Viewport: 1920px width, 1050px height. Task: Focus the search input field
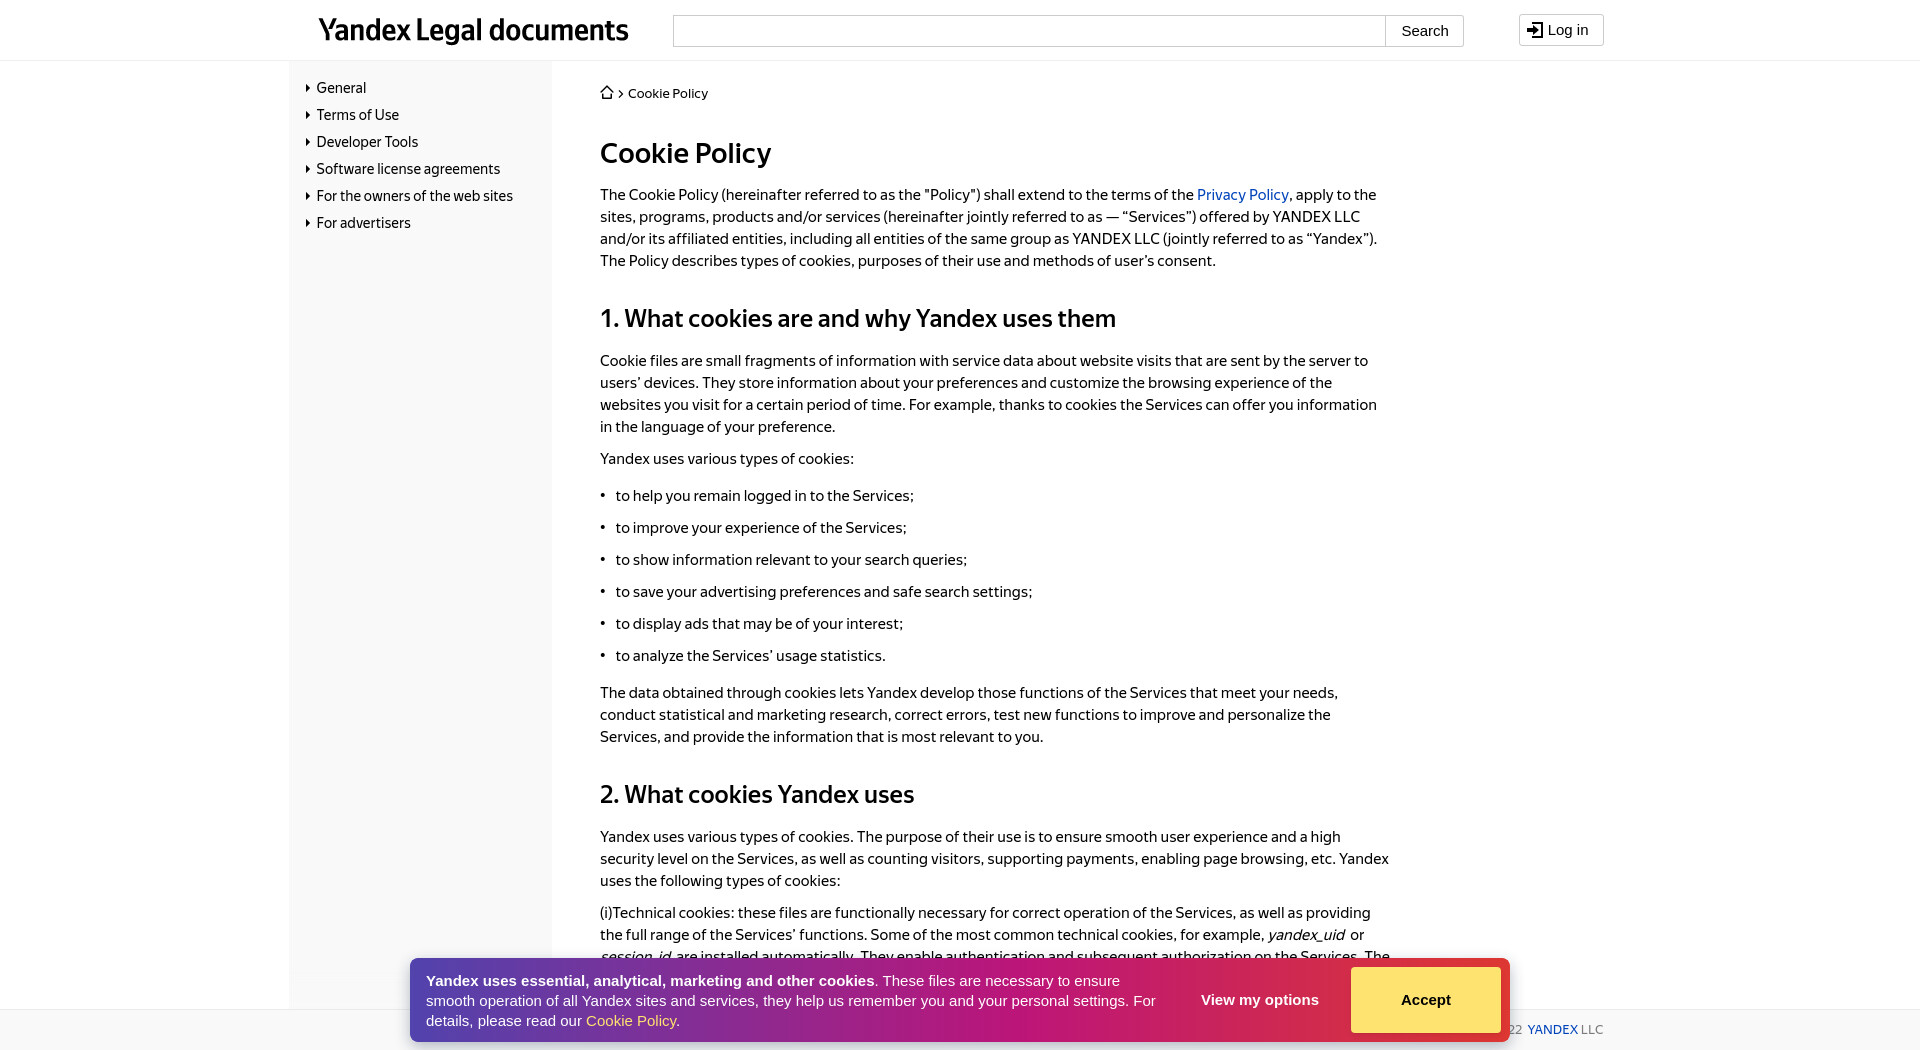tap(1029, 31)
